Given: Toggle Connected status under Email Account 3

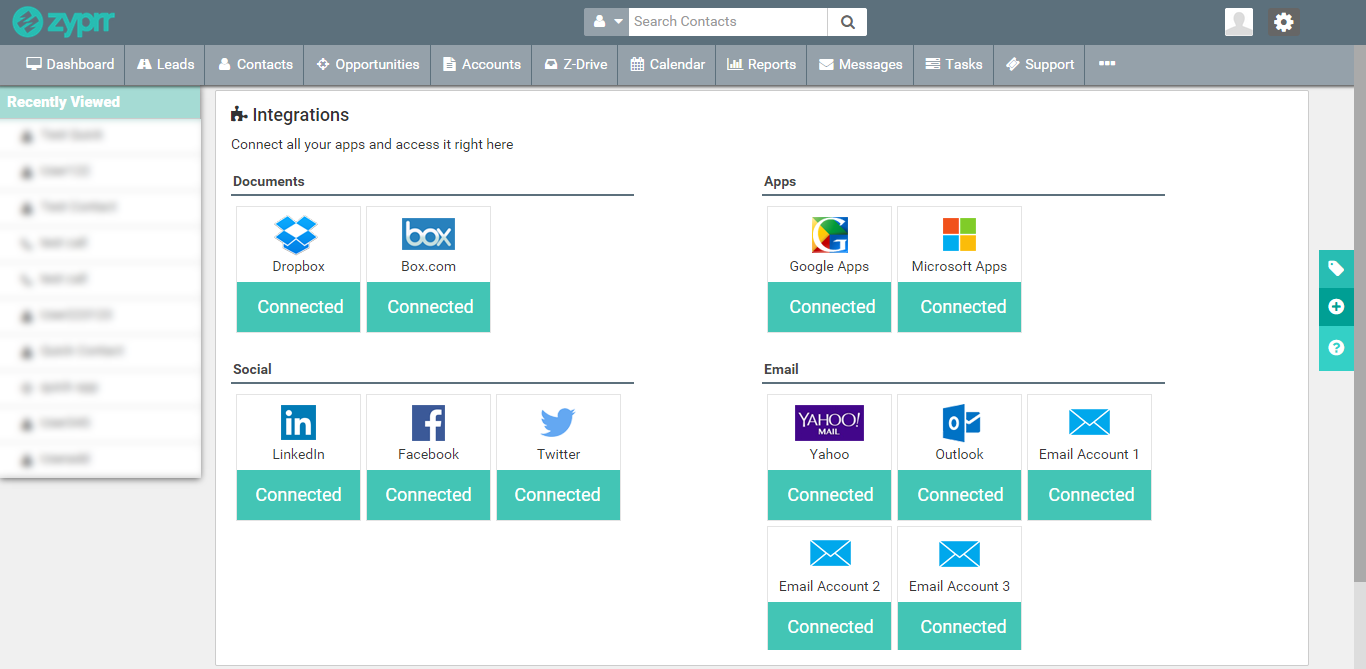Looking at the screenshot, I should tap(960, 627).
